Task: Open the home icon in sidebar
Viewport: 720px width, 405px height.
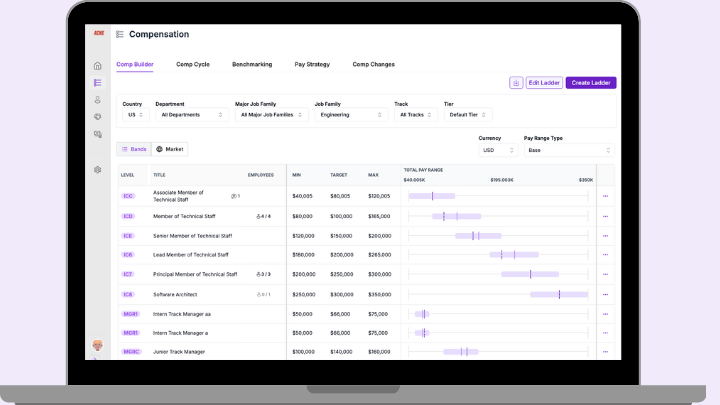Action: [97, 66]
